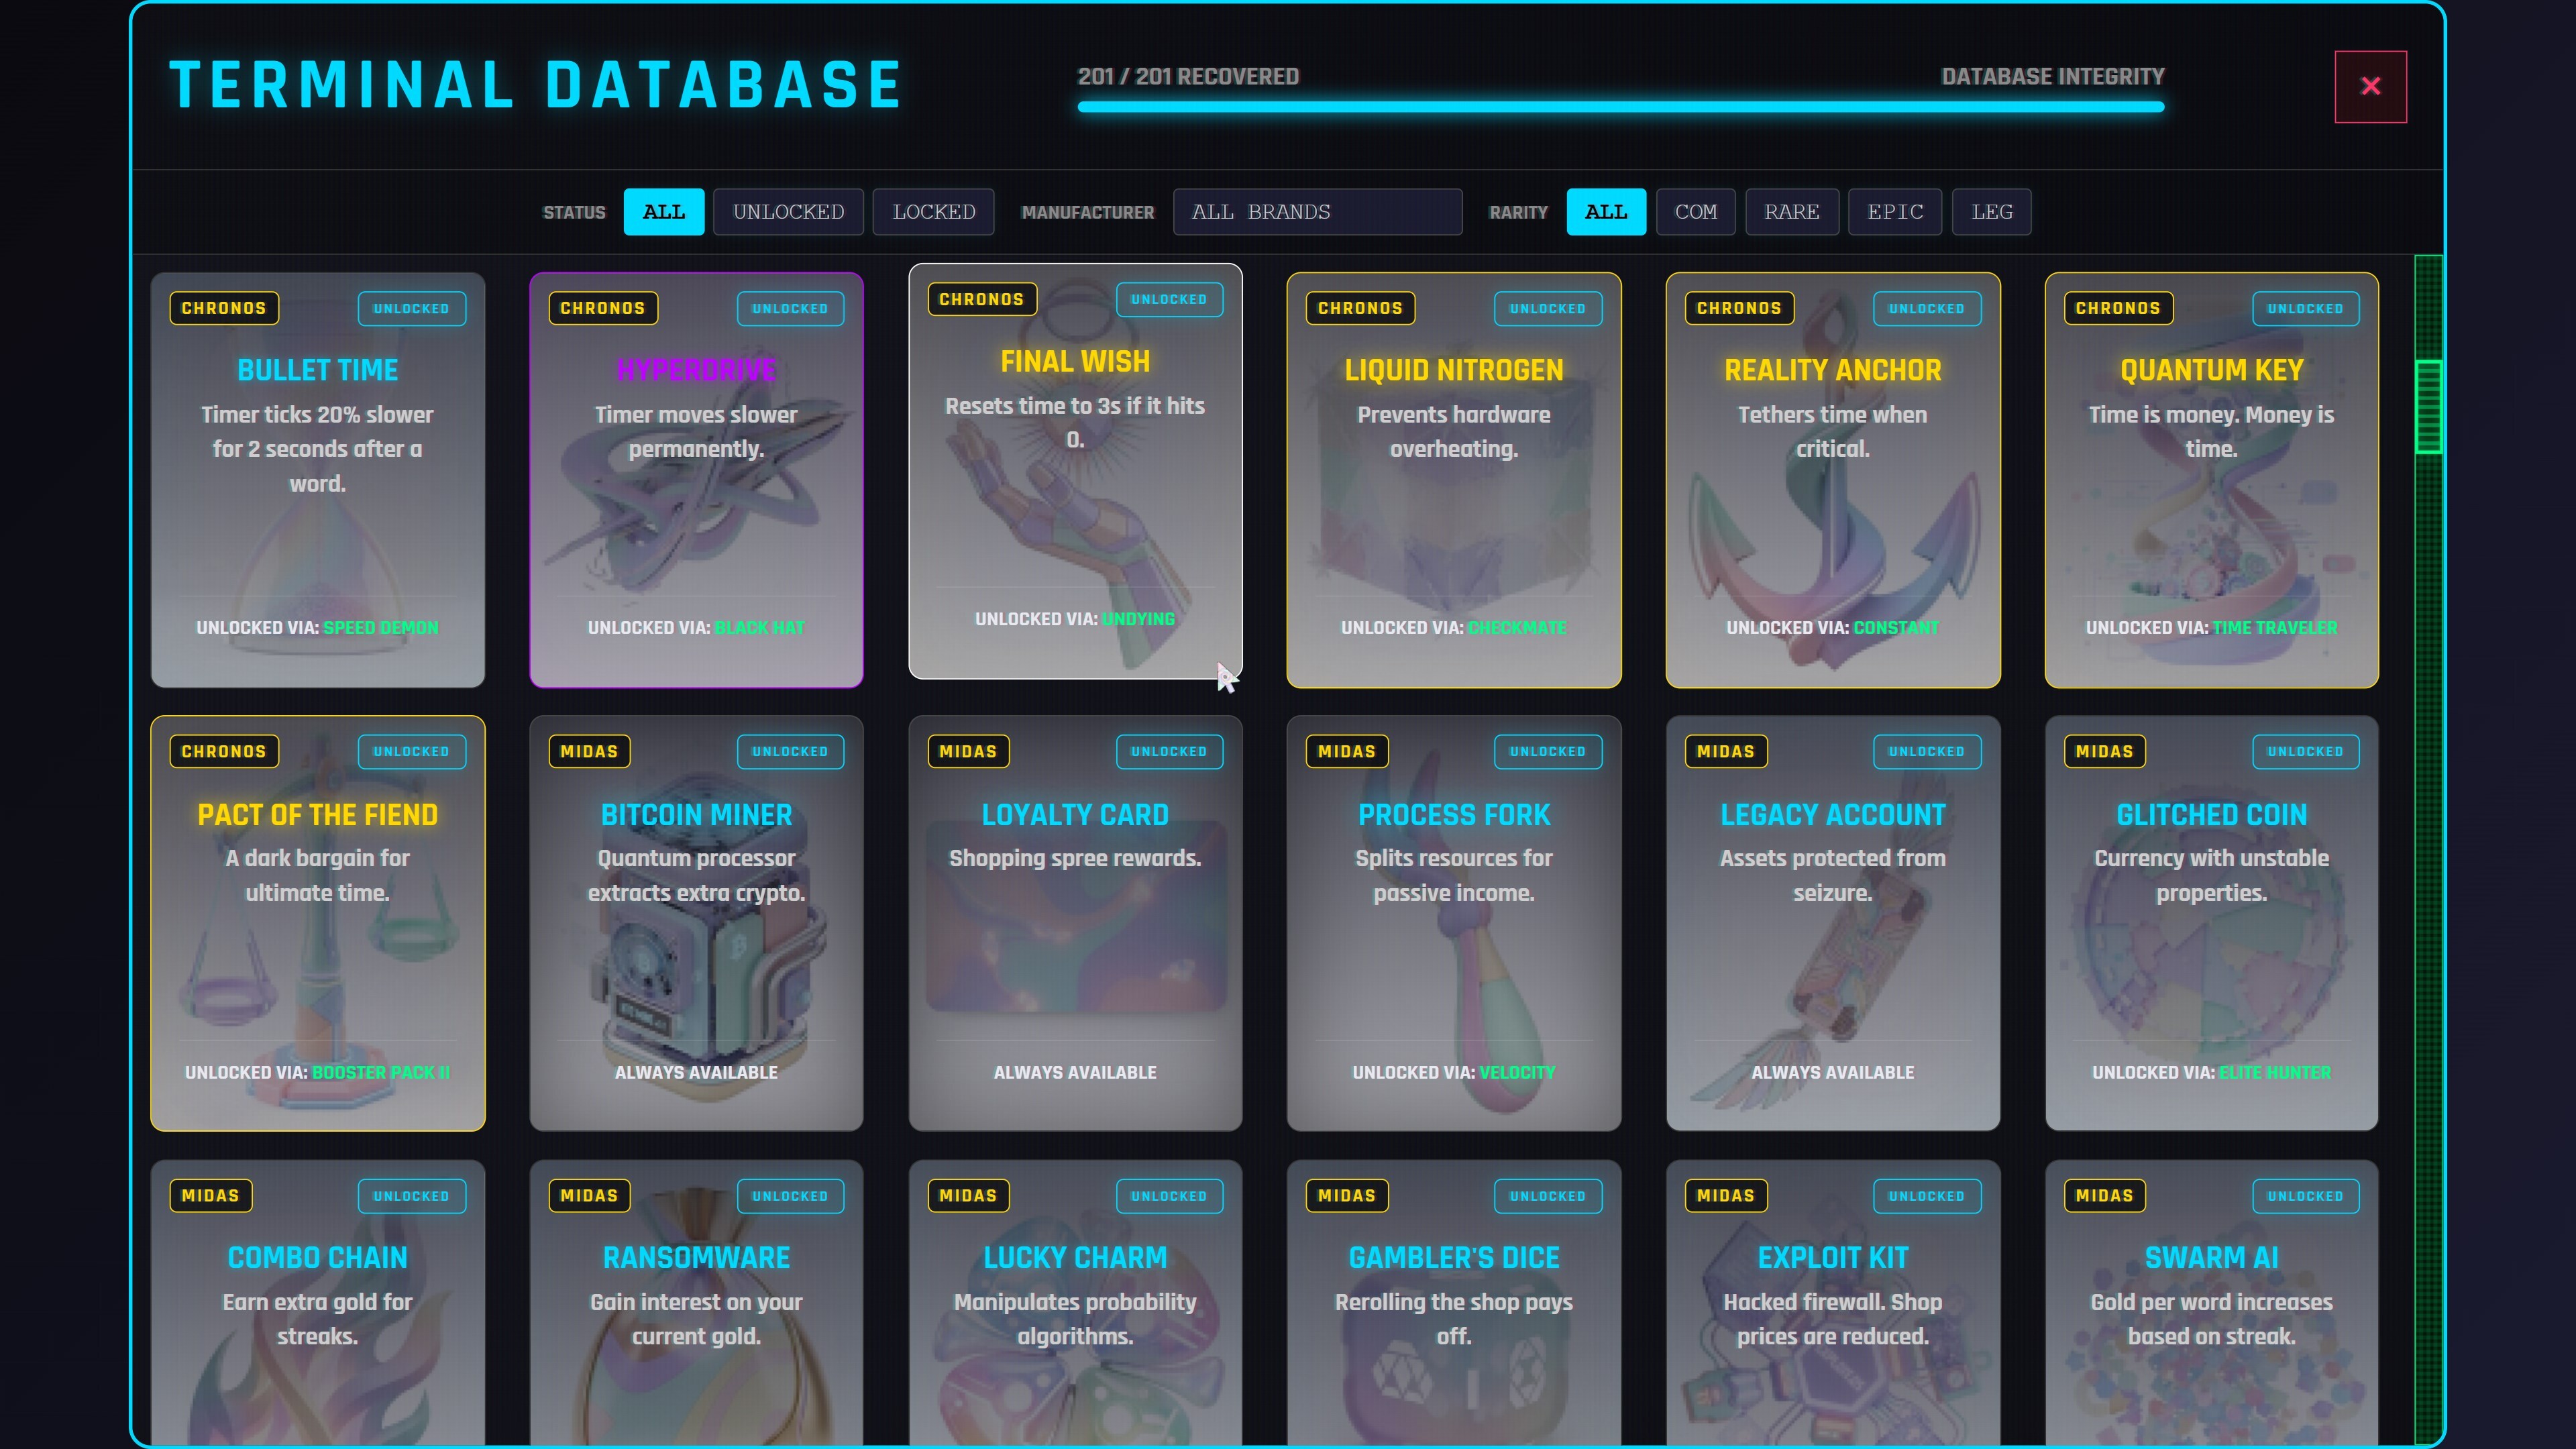The width and height of the screenshot is (2576, 1449).
Task: Open the Combo Chain card
Action: (x=318, y=1302)
